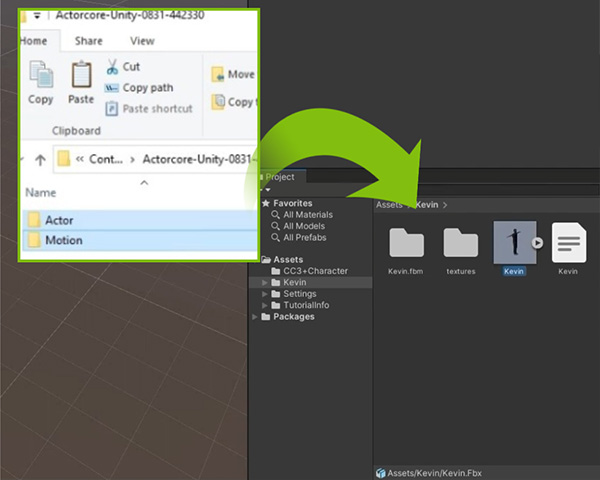The image size is (600, 480).
Task: Open the Share ribbon tab
Action: [88, 41]
